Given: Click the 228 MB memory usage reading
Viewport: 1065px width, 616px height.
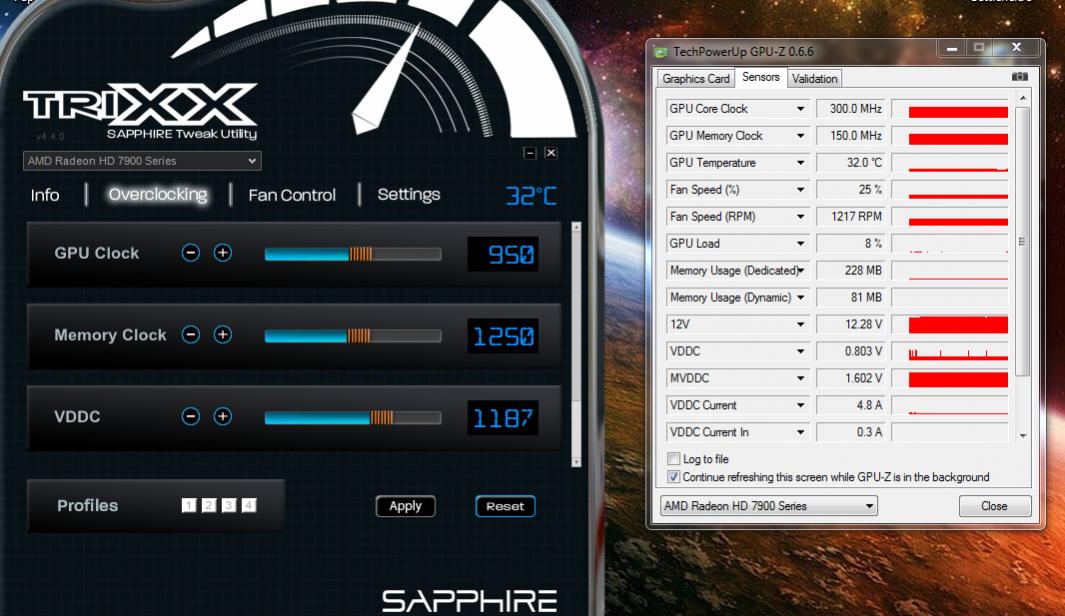Looking at the screenshot, I should pos(851,270).
